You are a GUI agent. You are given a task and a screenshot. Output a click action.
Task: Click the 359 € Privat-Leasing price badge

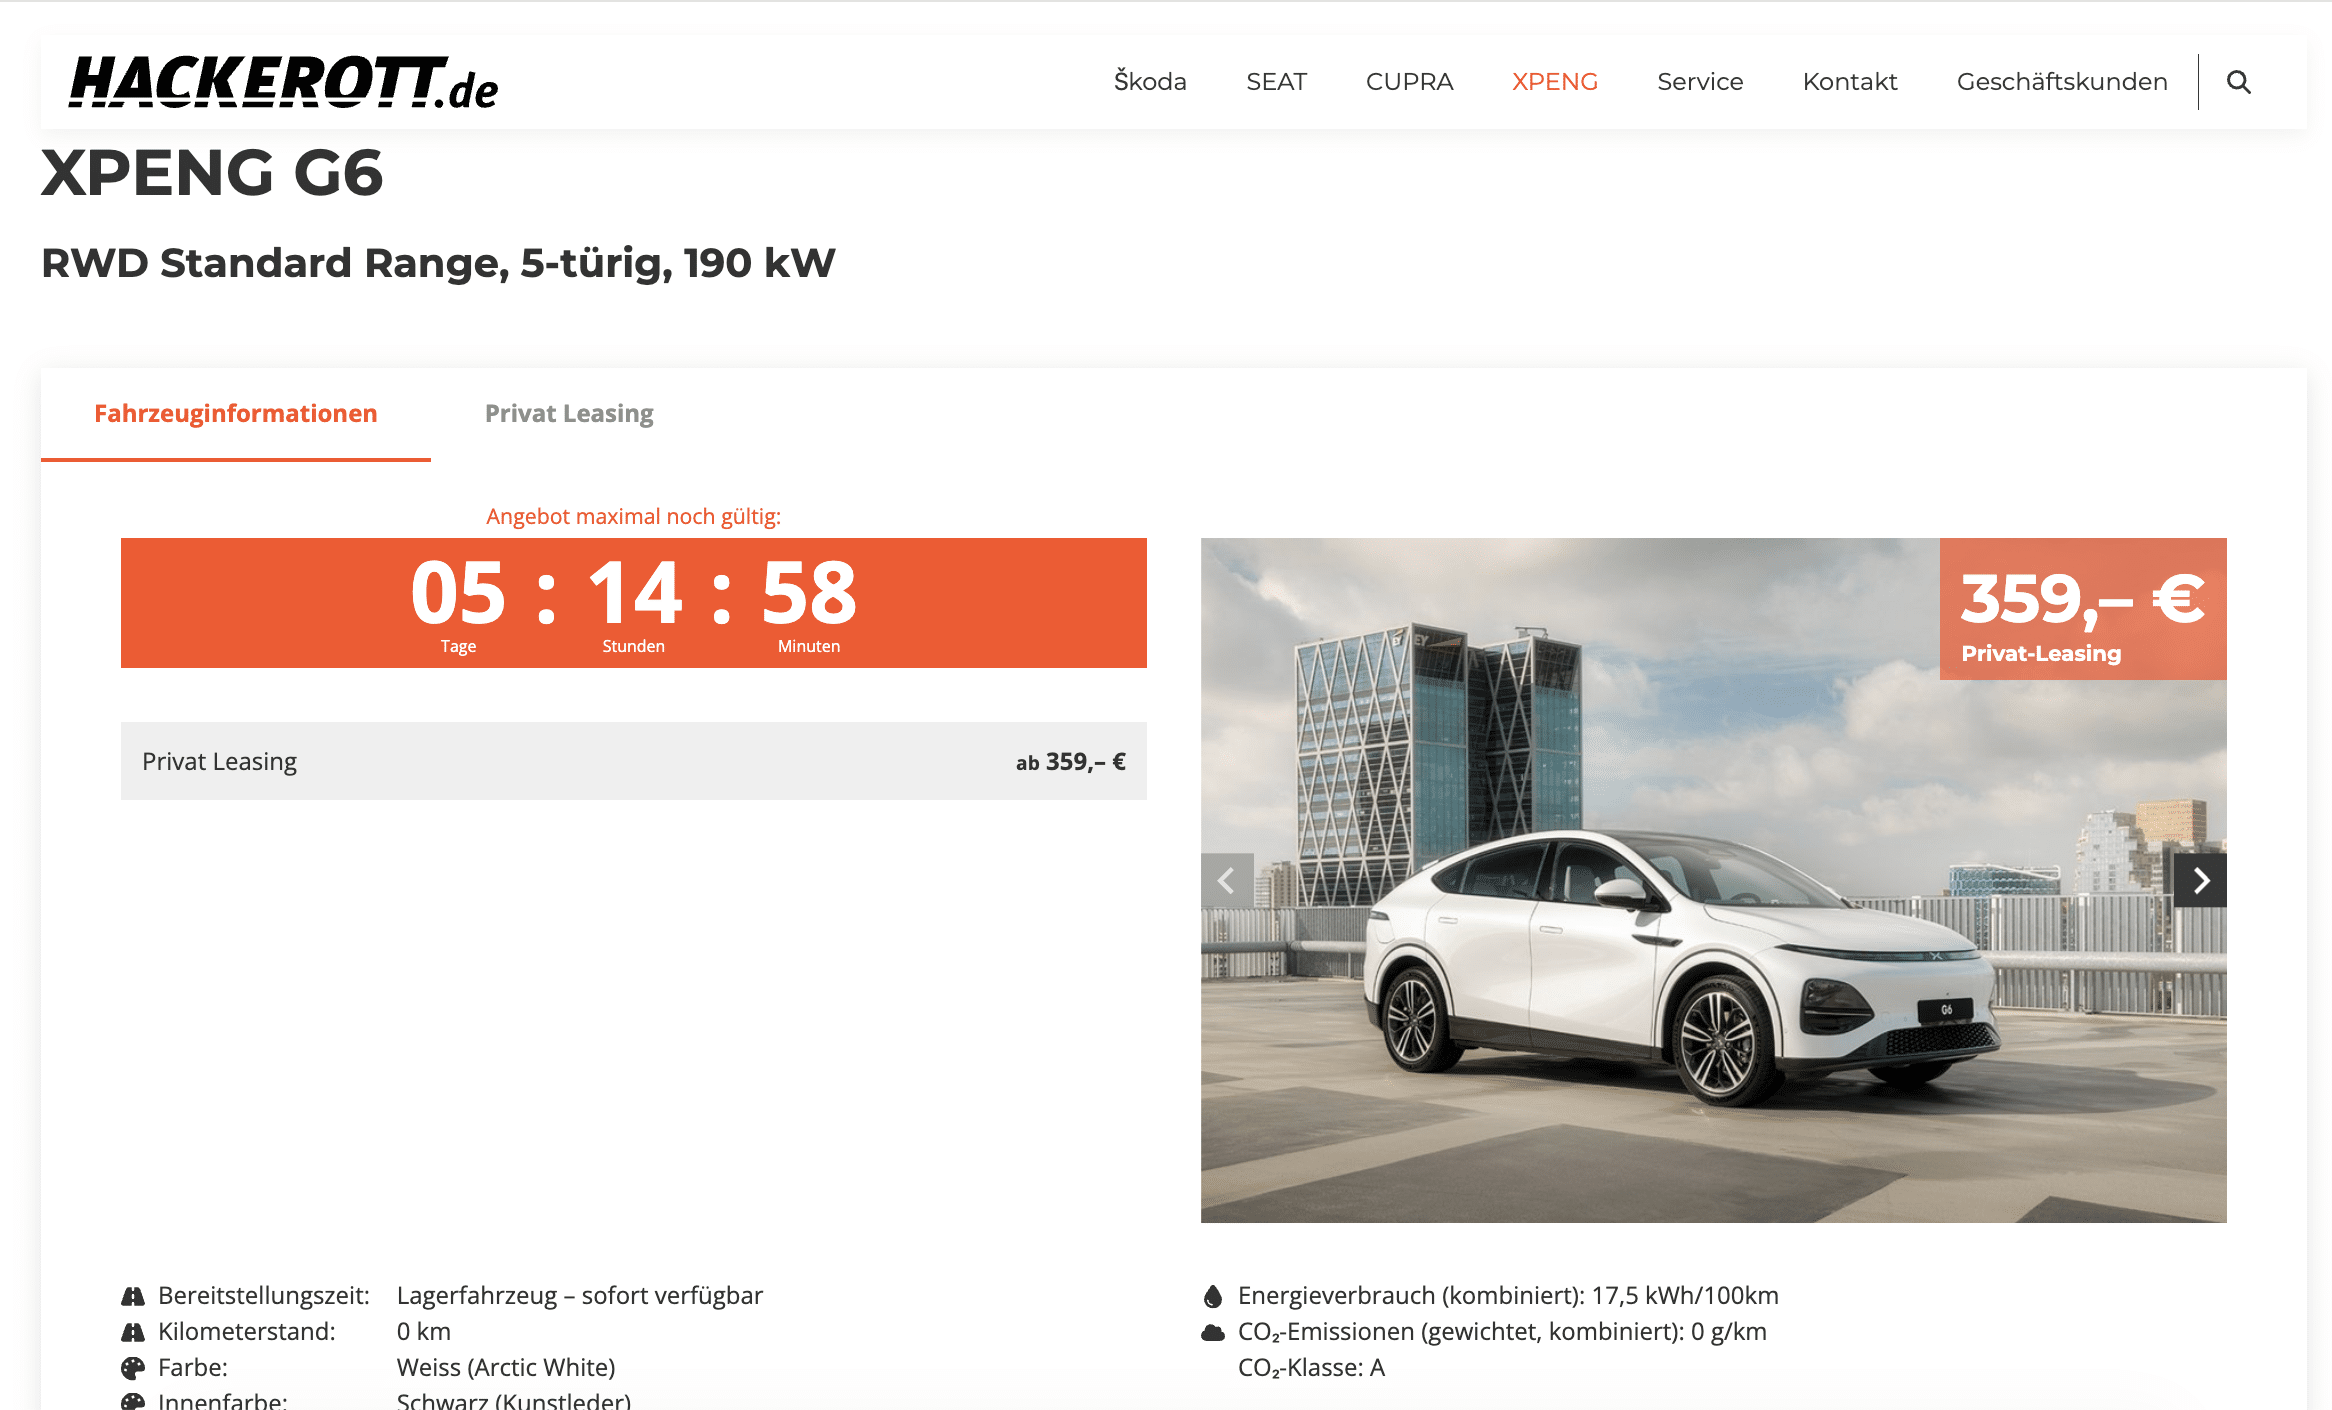pyautogui.click(x=2083, y=609)
